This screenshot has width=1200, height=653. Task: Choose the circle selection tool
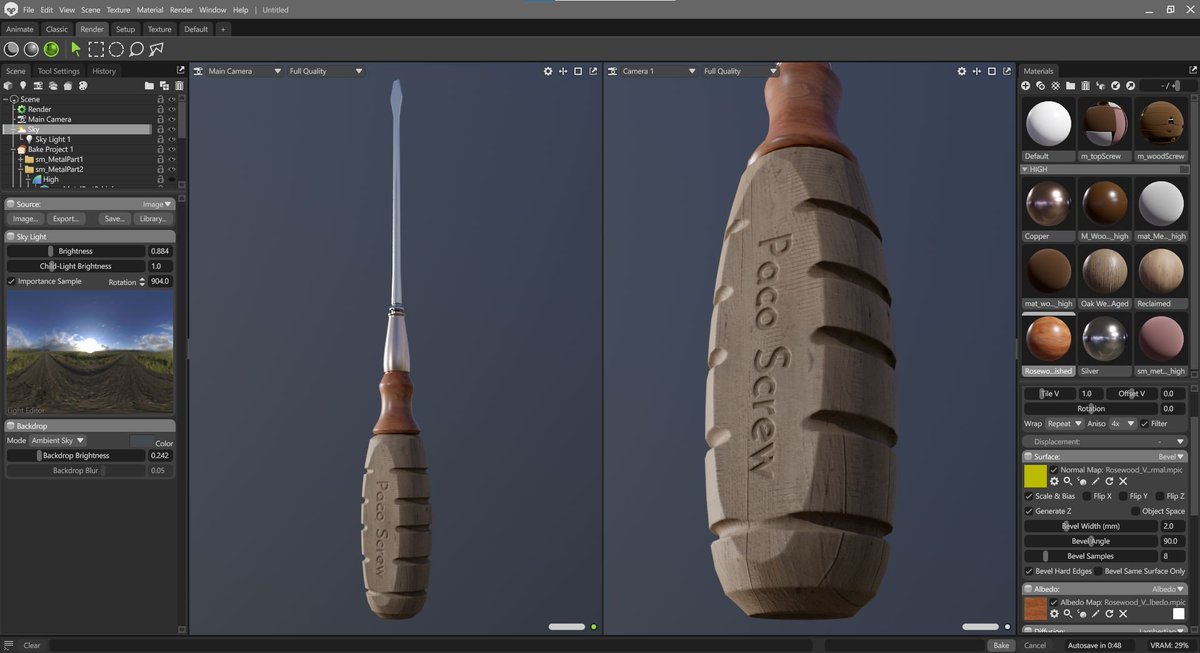click(116, 49)
